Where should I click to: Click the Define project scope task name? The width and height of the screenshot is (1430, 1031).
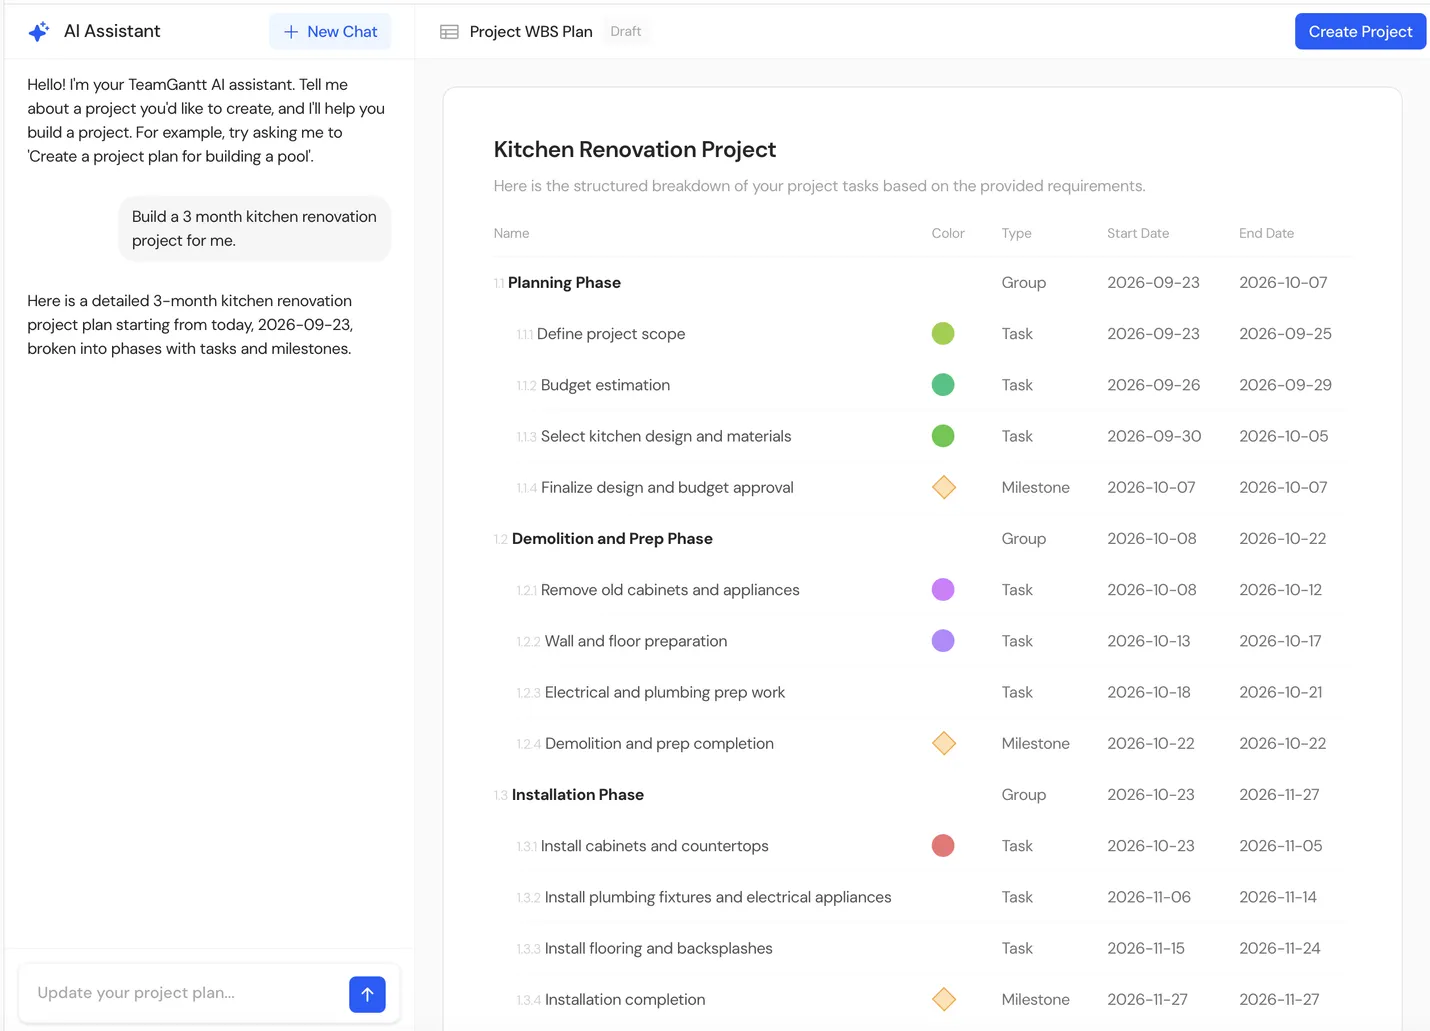click(611, 334)
